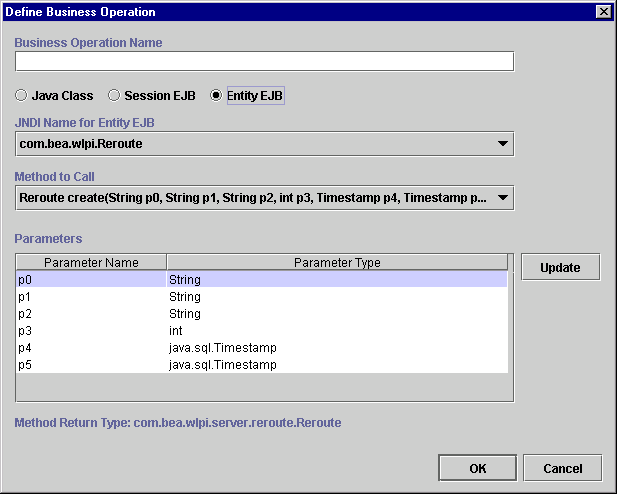This screenshot has height=494, width=617.
Task: Confirm with the OK button
Action: click(x=477, y=468)
